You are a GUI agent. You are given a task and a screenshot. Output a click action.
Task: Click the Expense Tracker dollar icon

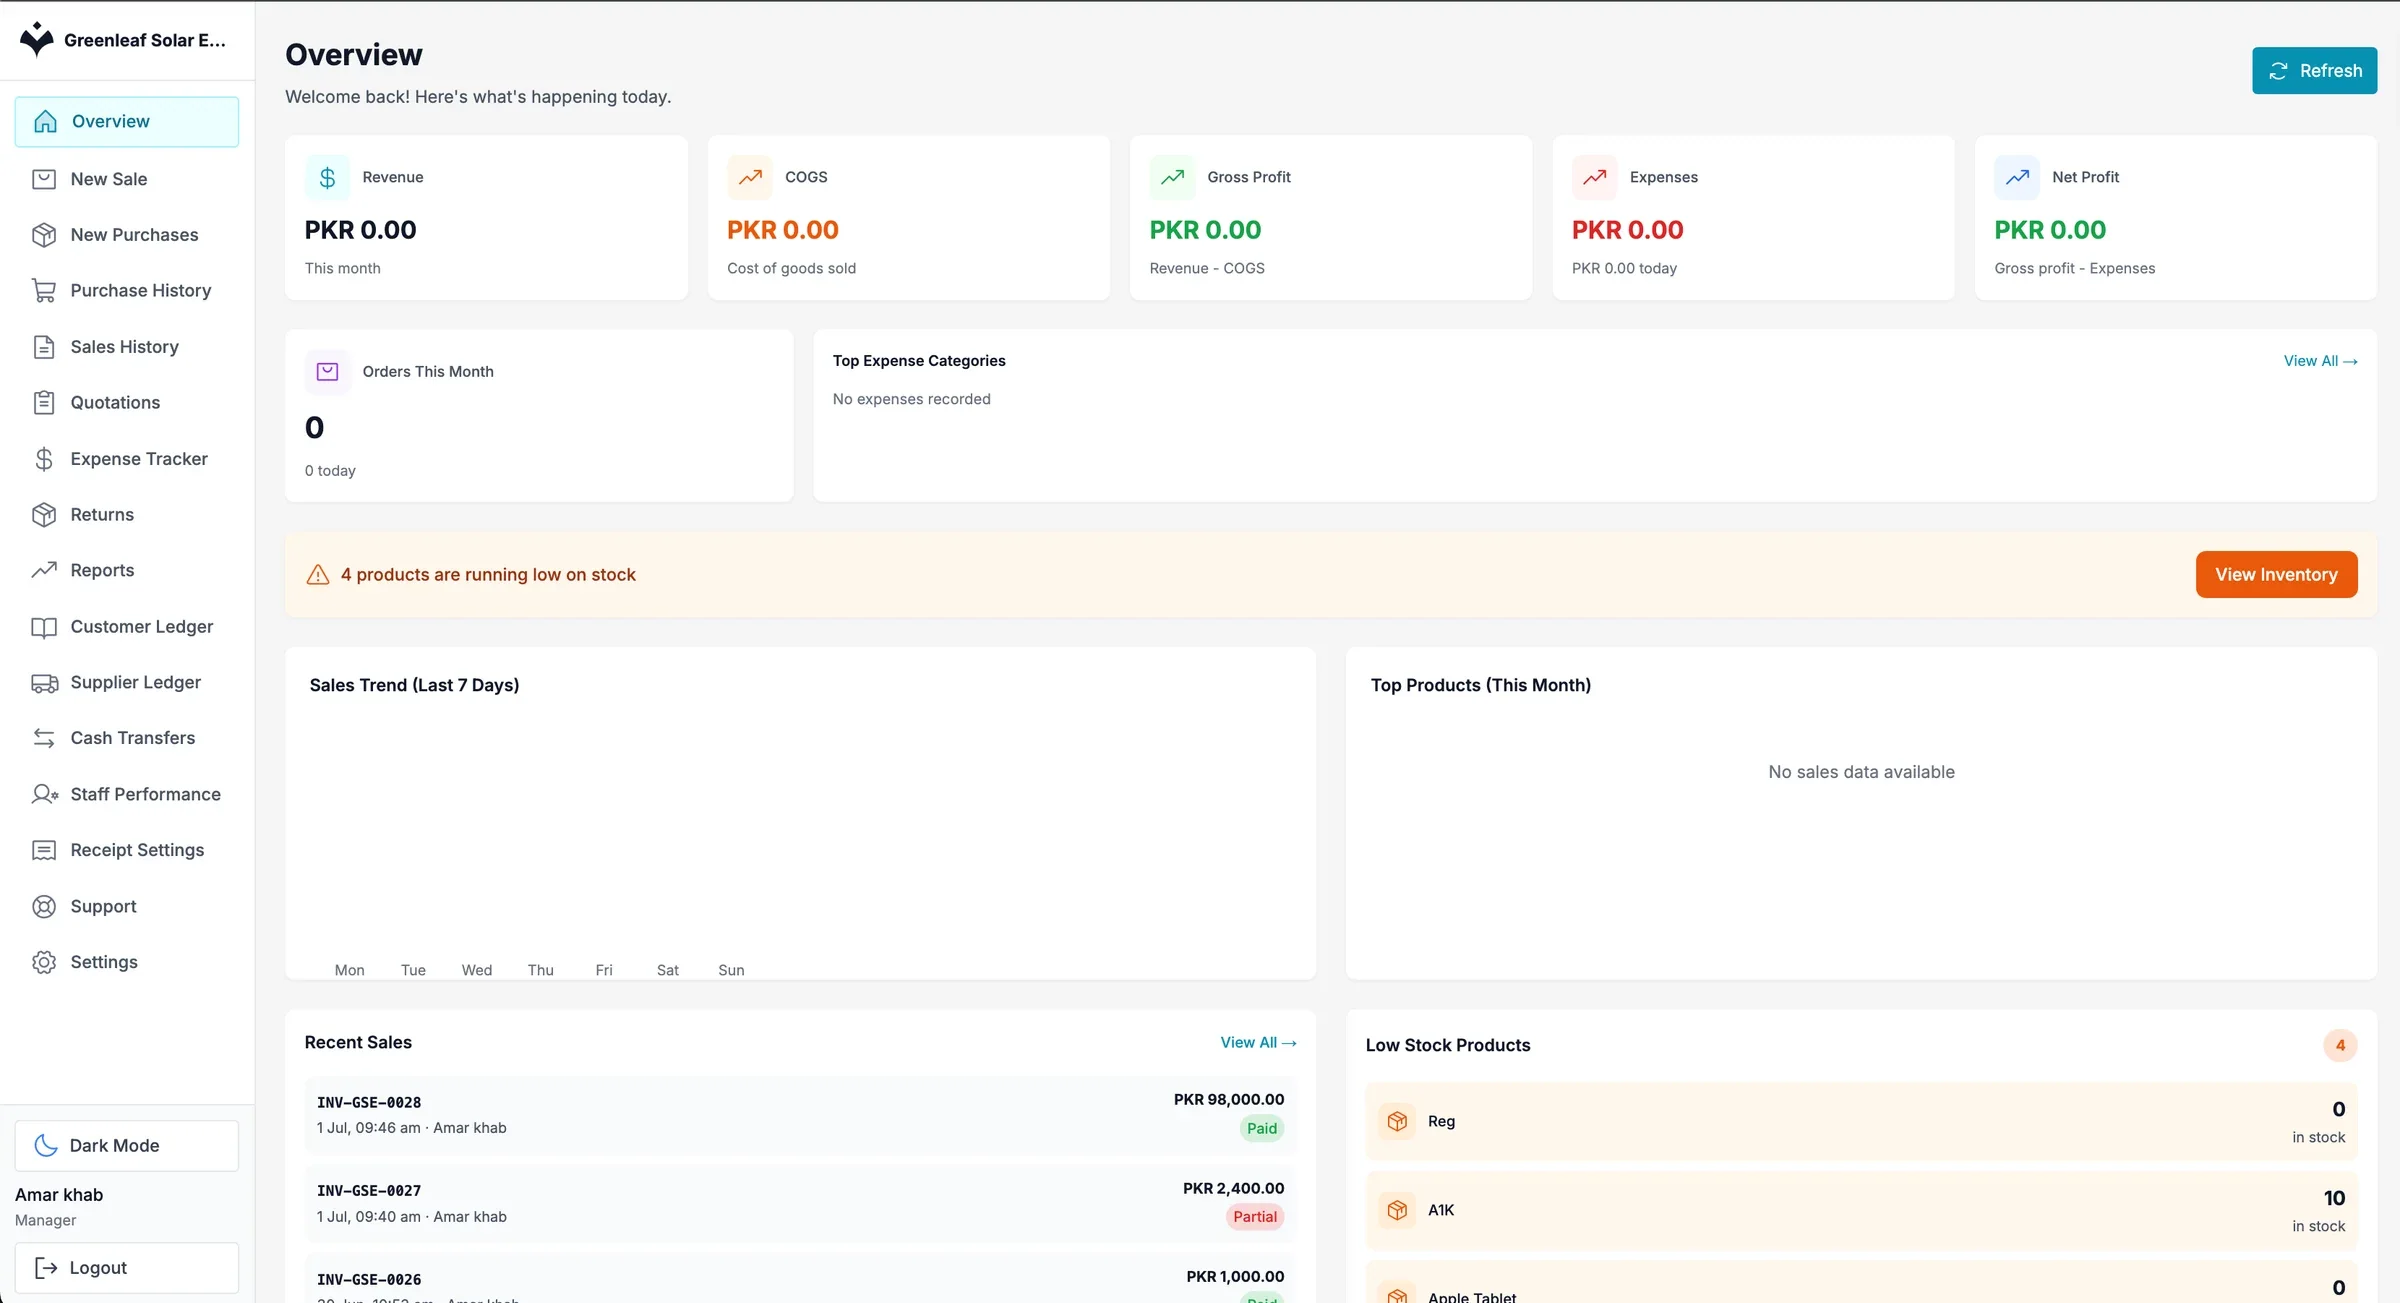44,459
